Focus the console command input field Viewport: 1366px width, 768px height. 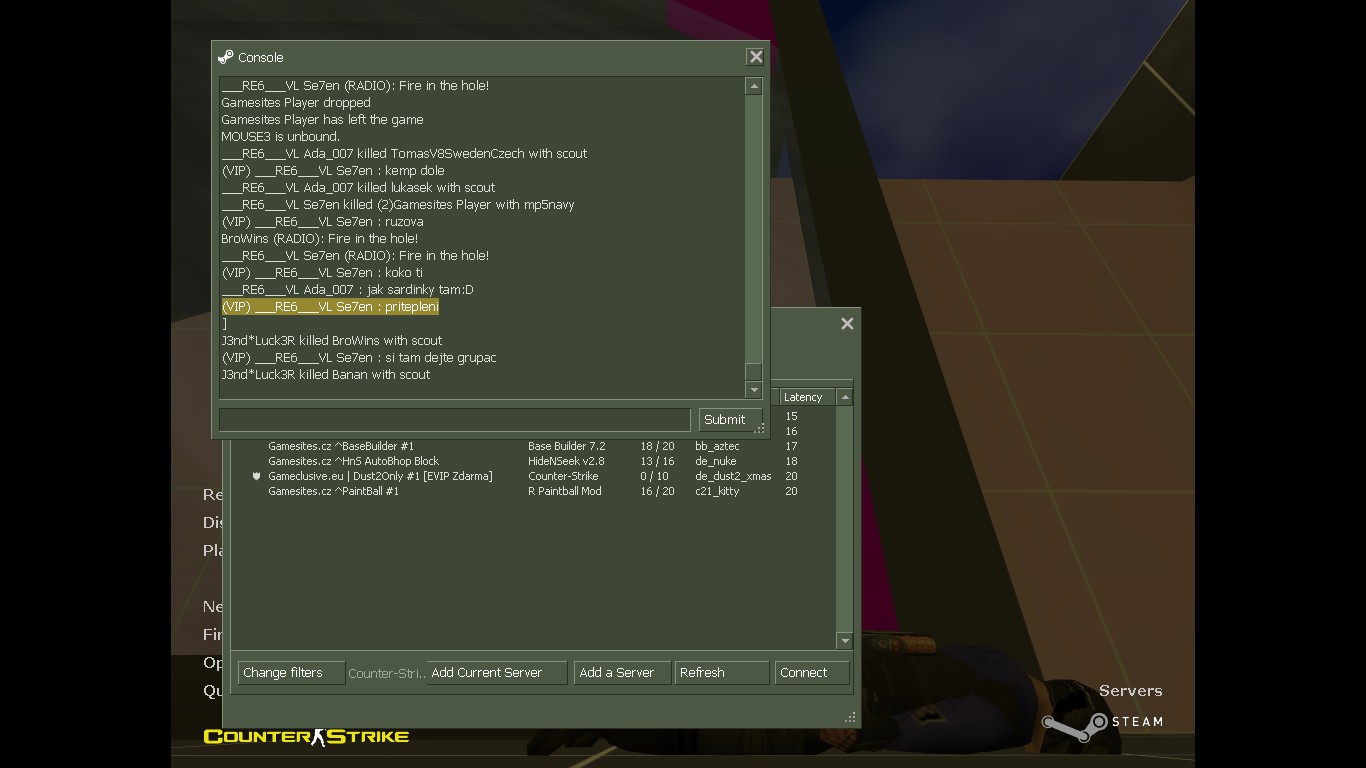455,420
